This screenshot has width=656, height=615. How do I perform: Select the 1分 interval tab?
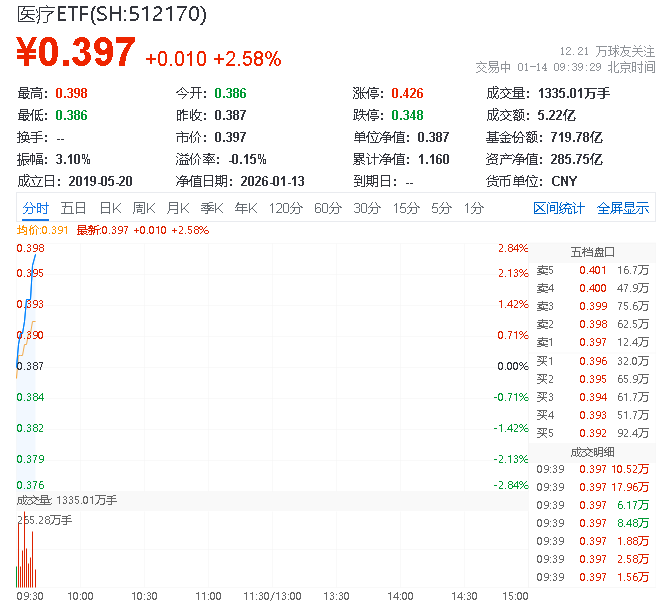pos(473,208)
